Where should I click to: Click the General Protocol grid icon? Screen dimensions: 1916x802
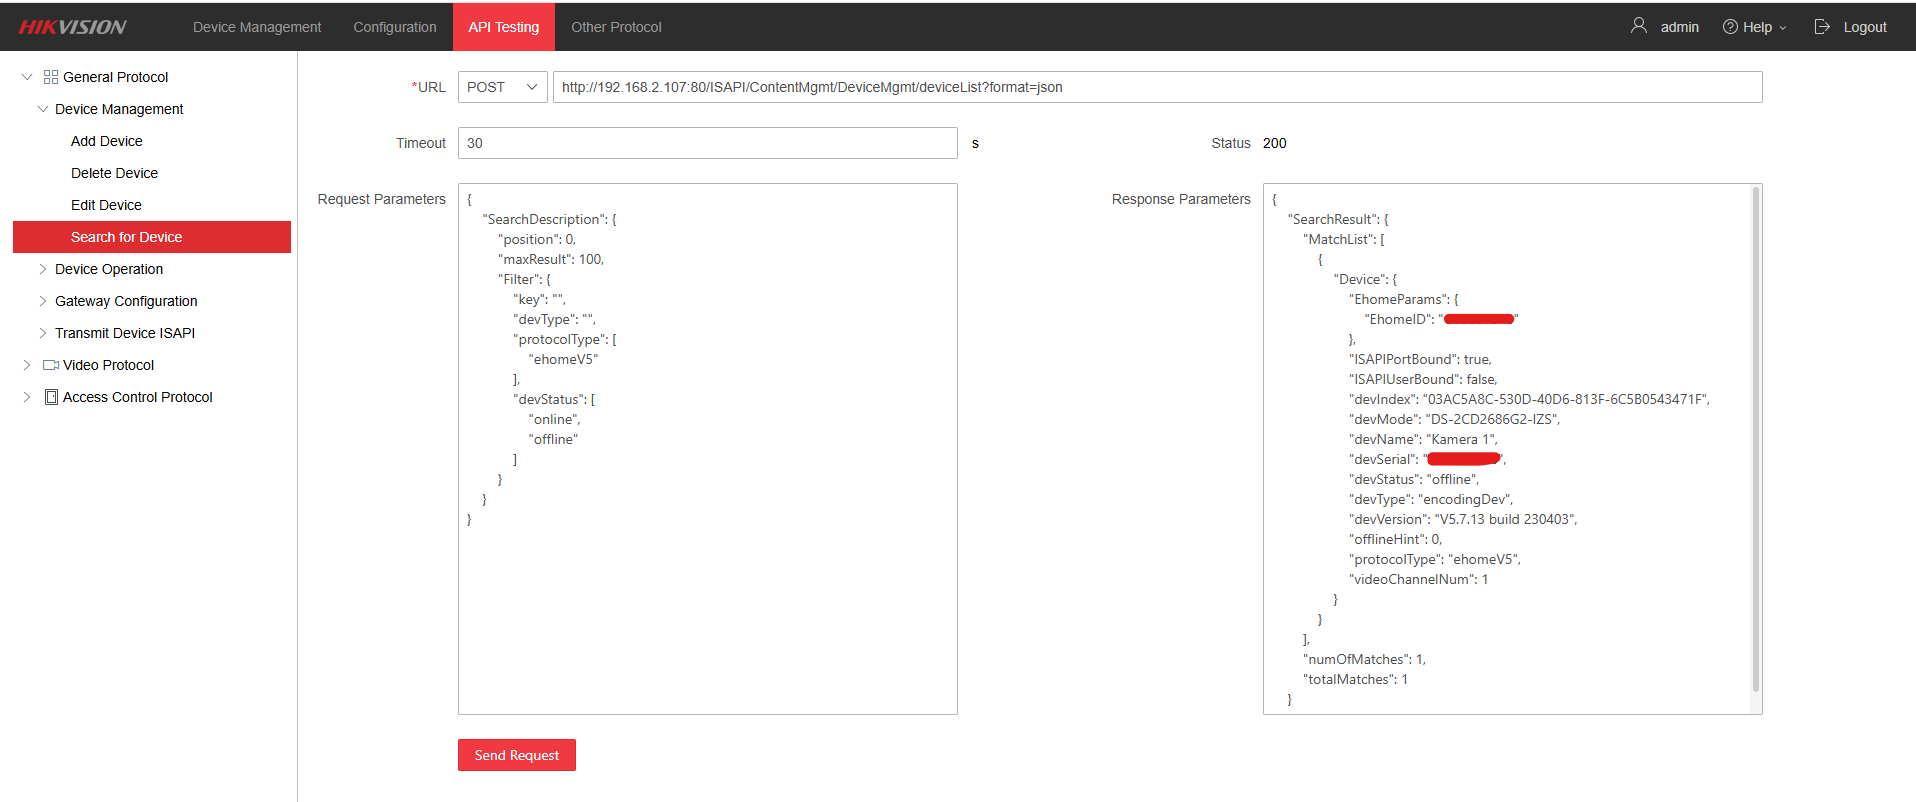point(51,77)
